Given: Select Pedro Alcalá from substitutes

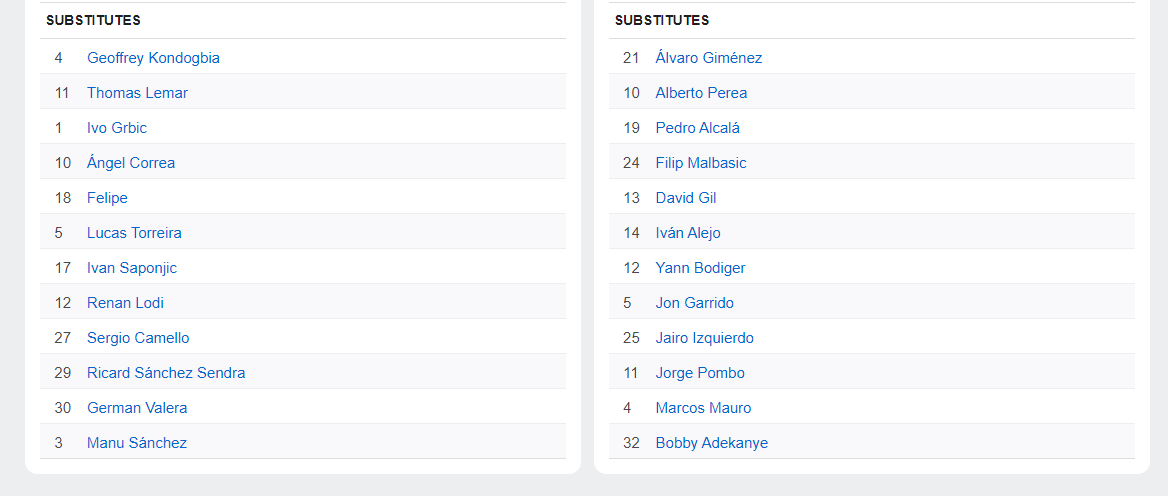Looking at the screenshot, I should [x=698, y=128].
